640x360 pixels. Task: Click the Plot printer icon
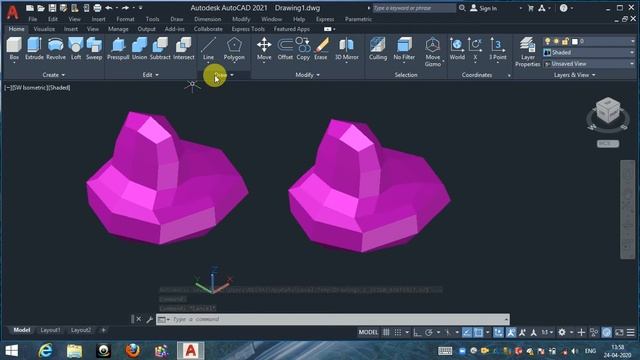click(97, 8)
